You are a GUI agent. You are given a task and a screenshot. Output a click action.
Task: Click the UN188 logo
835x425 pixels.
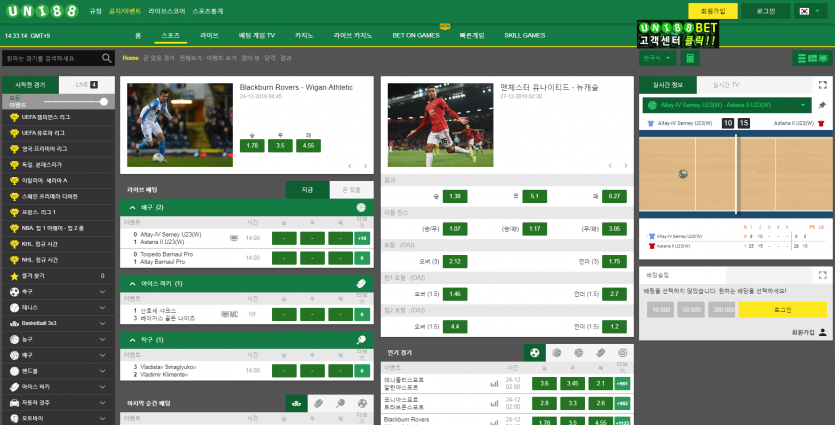43,11
